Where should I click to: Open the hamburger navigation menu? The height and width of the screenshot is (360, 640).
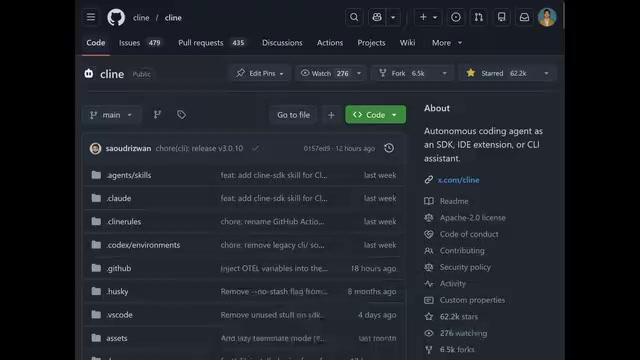click(91, 17)
